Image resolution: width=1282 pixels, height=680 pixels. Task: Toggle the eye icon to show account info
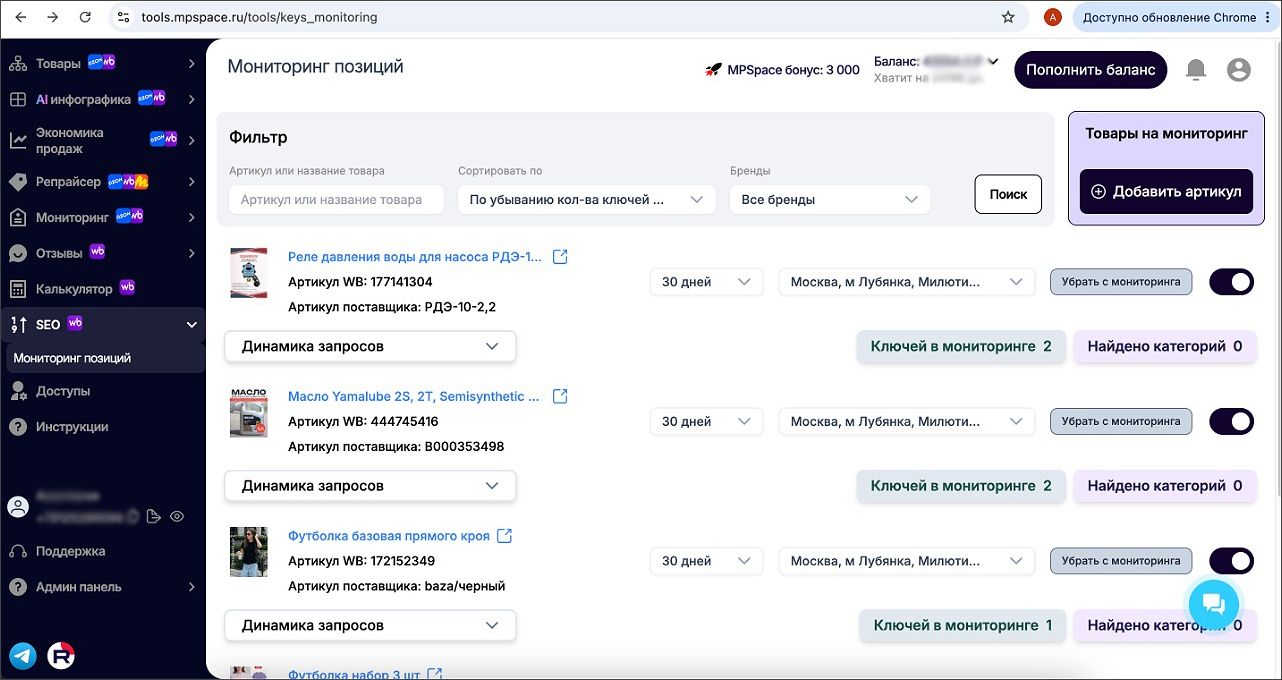[177, 516]
